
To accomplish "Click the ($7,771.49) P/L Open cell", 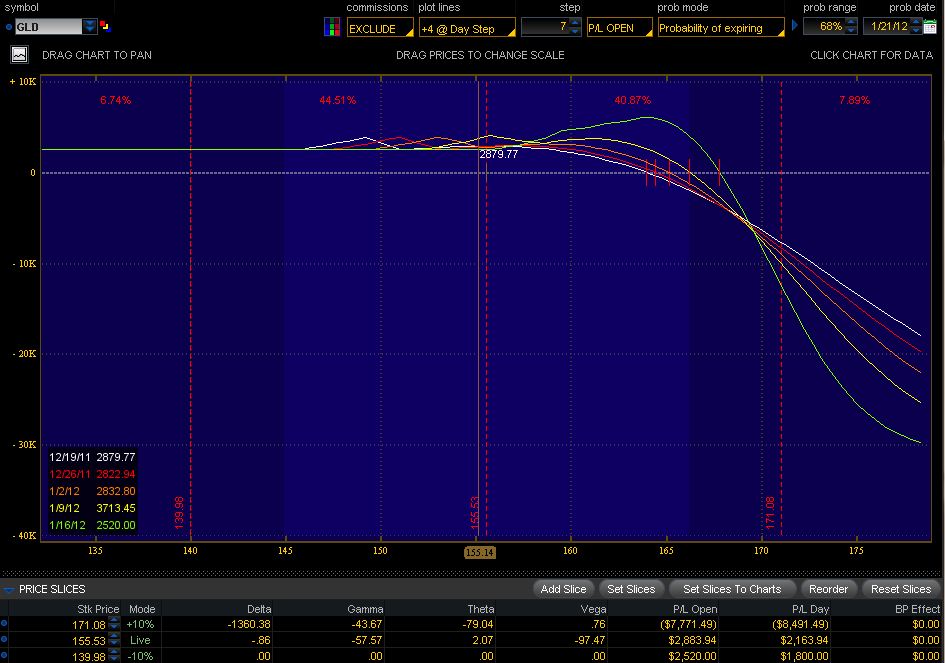I will pyautogui.click(x=688, y=624).
